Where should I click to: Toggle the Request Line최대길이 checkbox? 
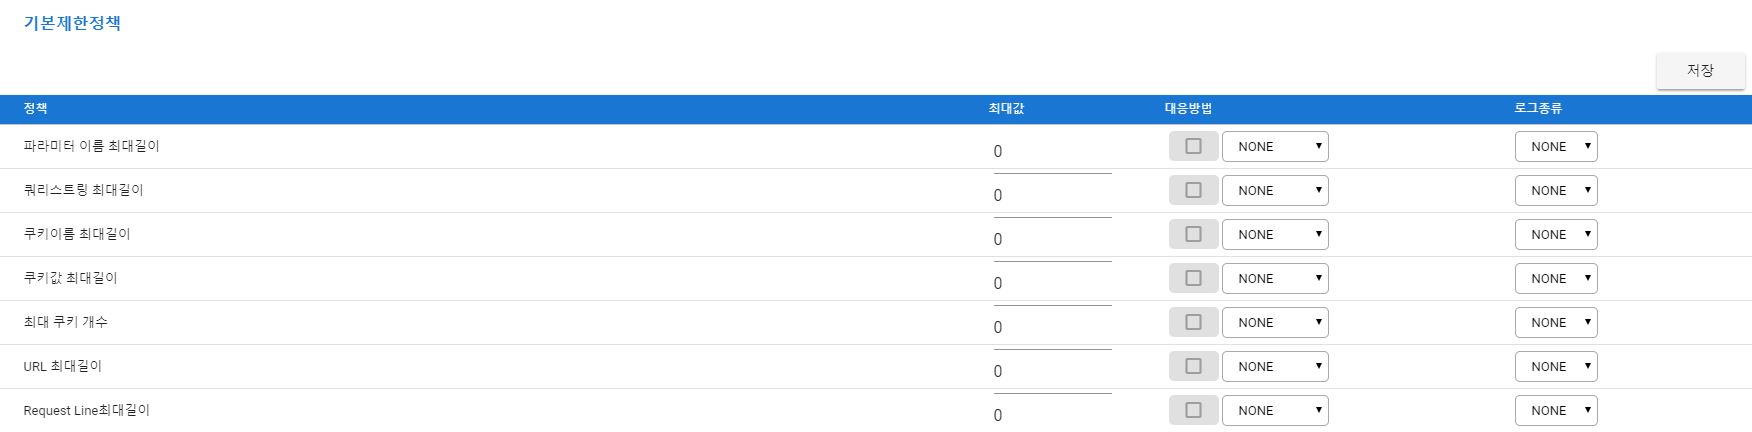(1193, 410)
